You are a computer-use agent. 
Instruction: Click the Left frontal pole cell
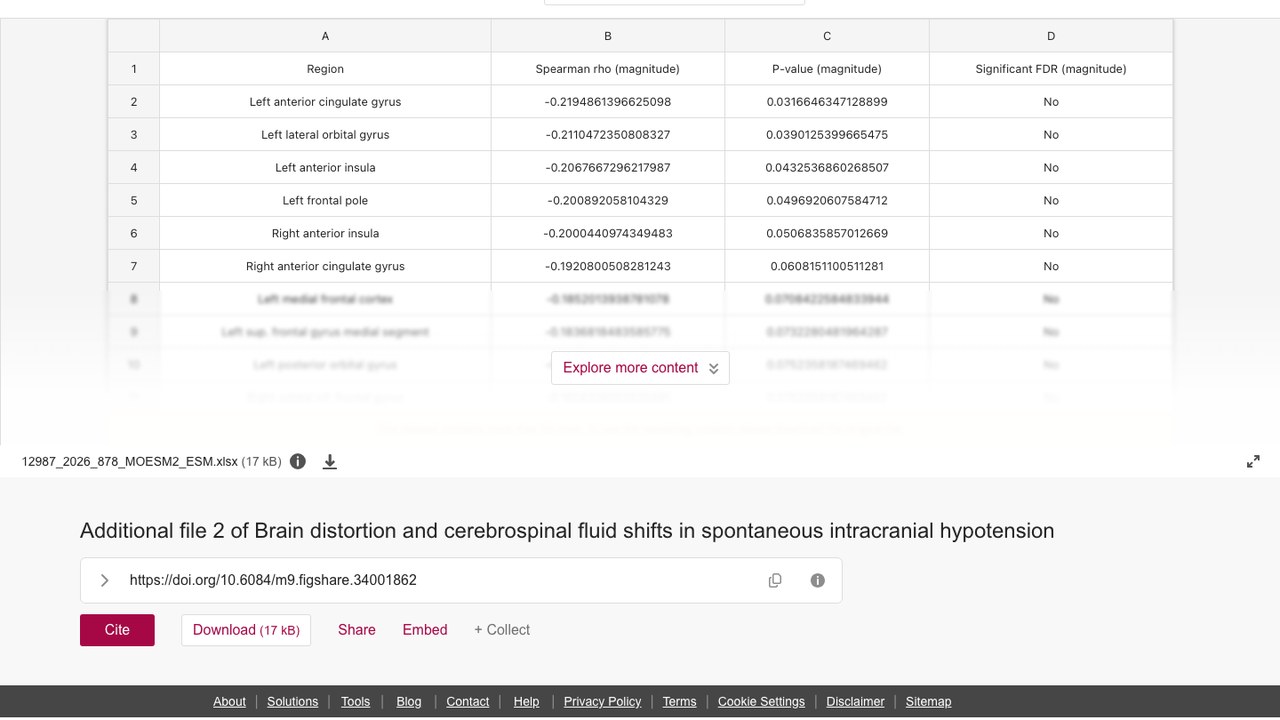(x=325, y=200)
